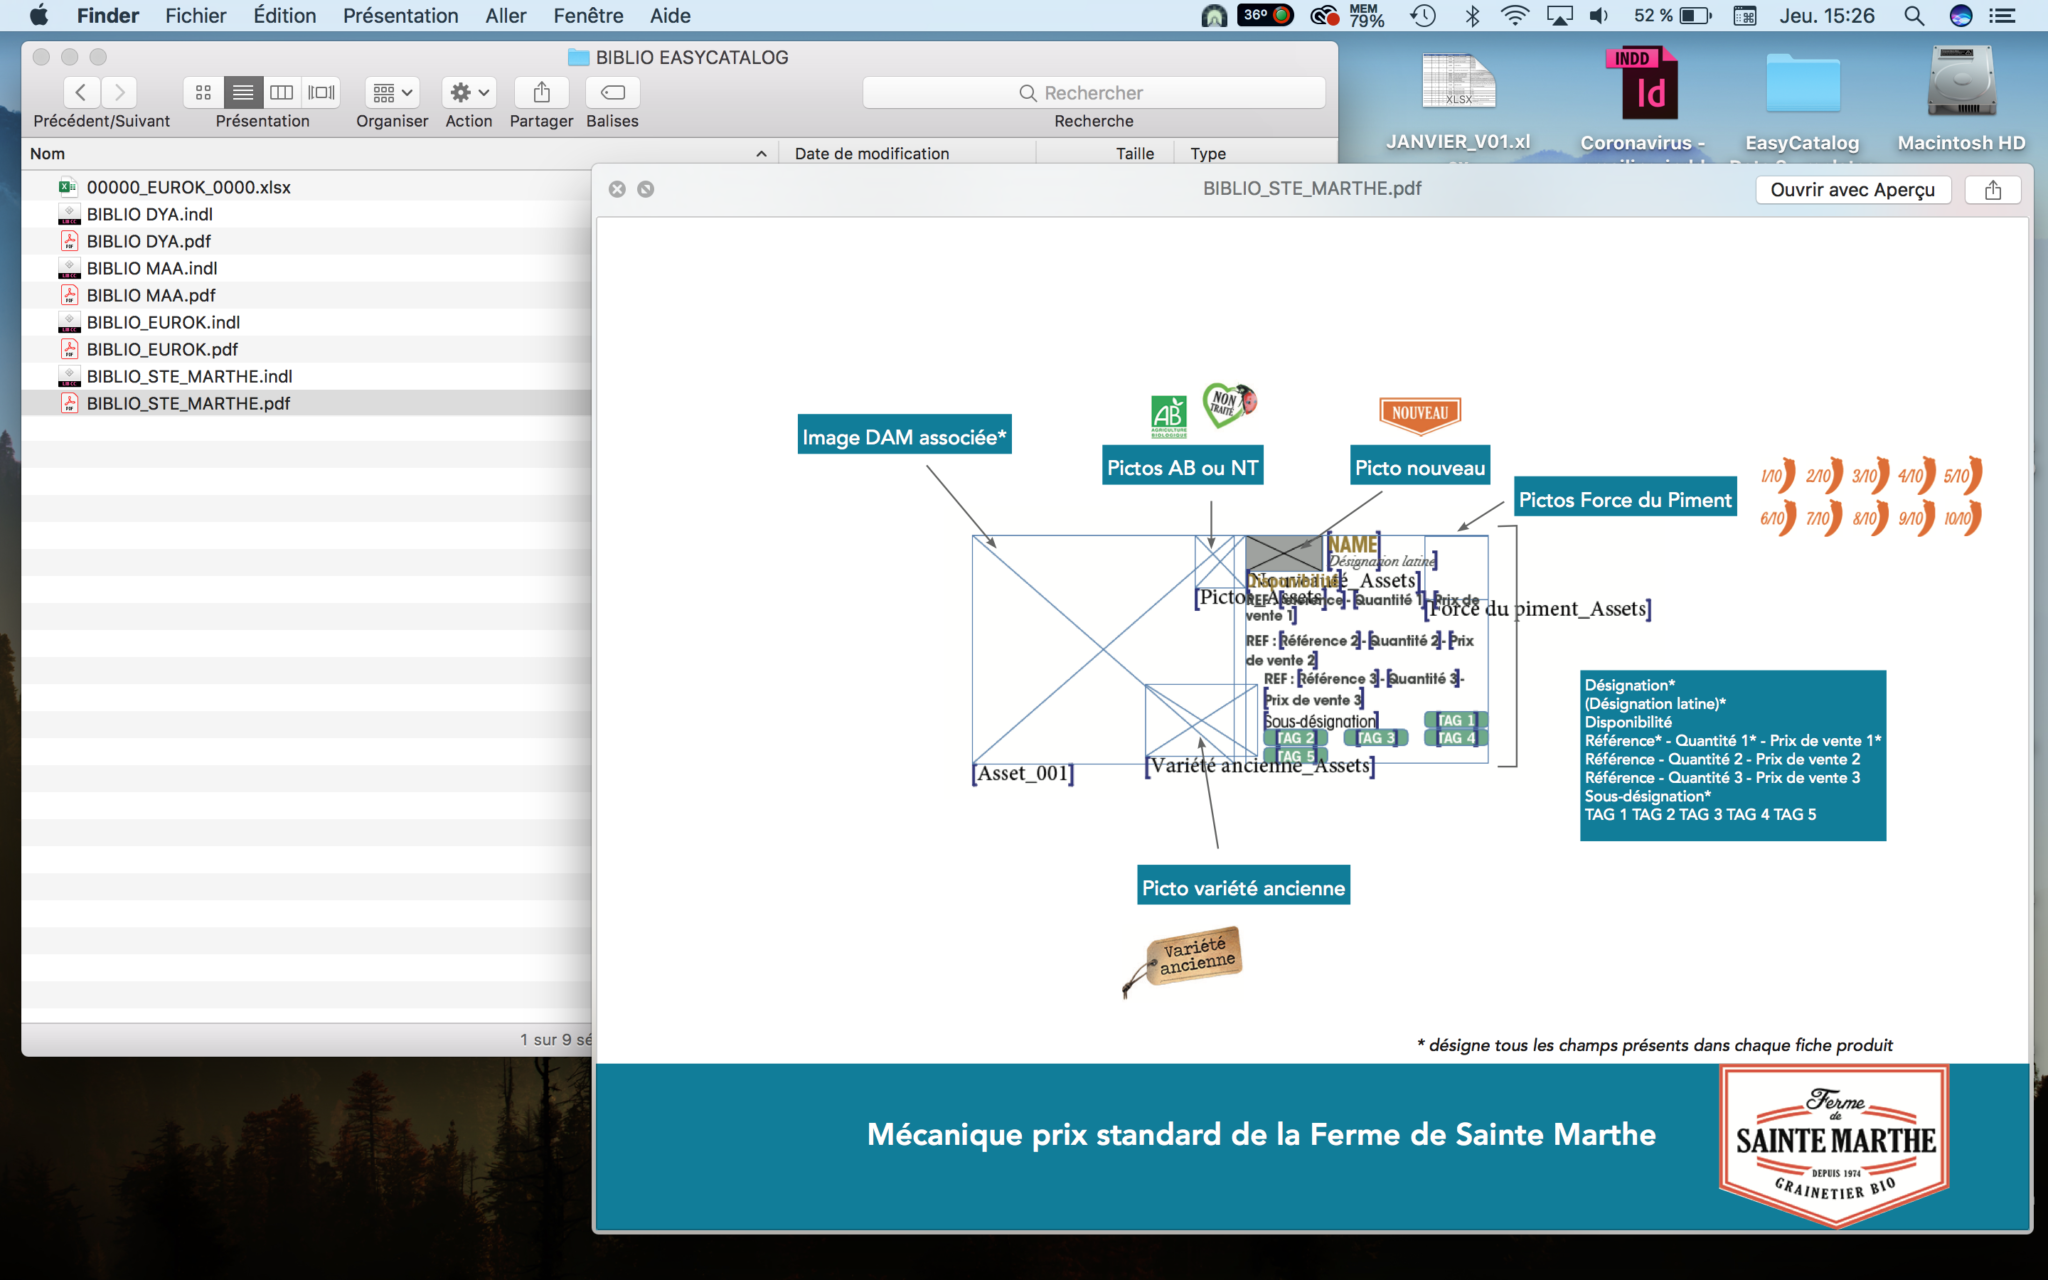Open the Organiser grouping dropdown

click(392, 92)
